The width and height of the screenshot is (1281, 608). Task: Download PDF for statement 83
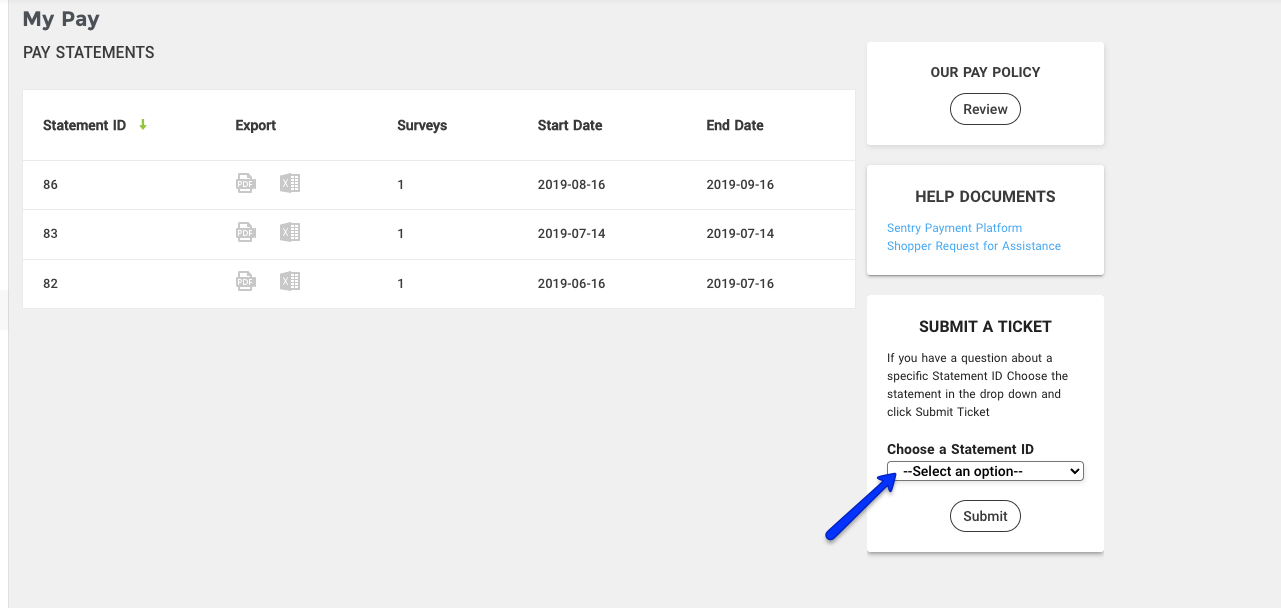pyautogui.click(x=245, y=232)
